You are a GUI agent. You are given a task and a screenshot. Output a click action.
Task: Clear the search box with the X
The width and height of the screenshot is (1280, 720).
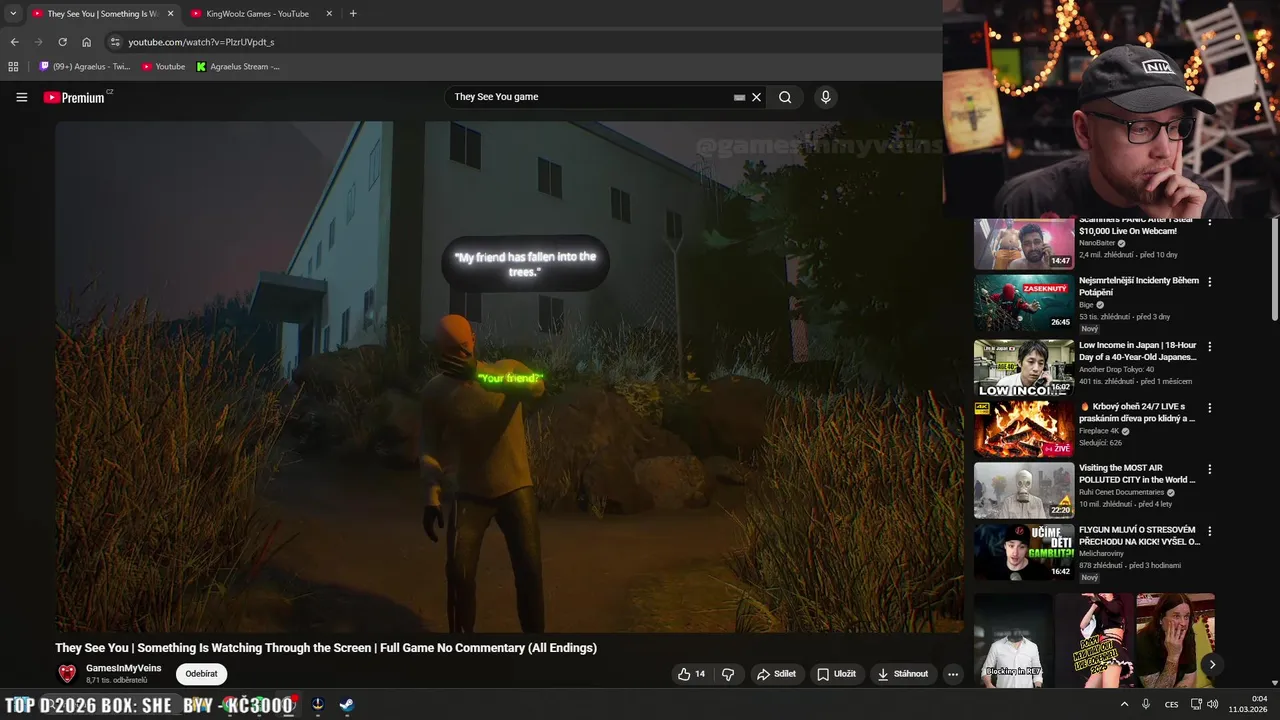757,97
